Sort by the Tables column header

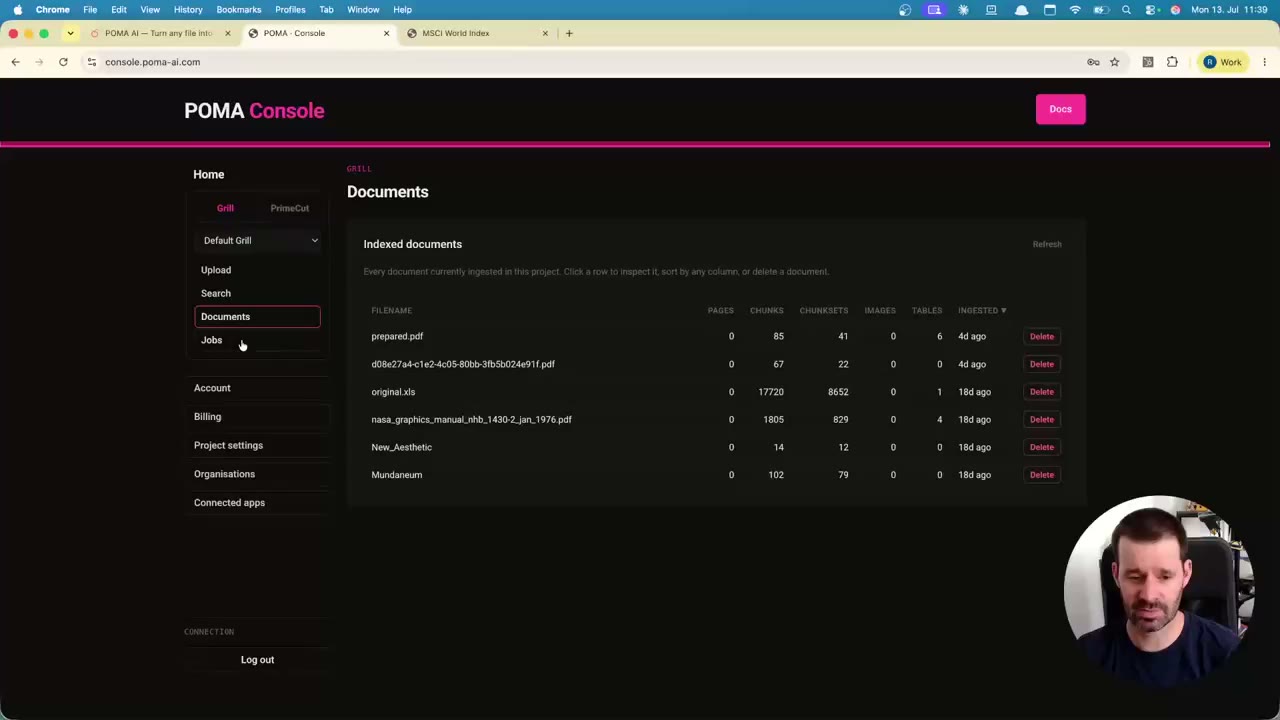click(927, 311)
